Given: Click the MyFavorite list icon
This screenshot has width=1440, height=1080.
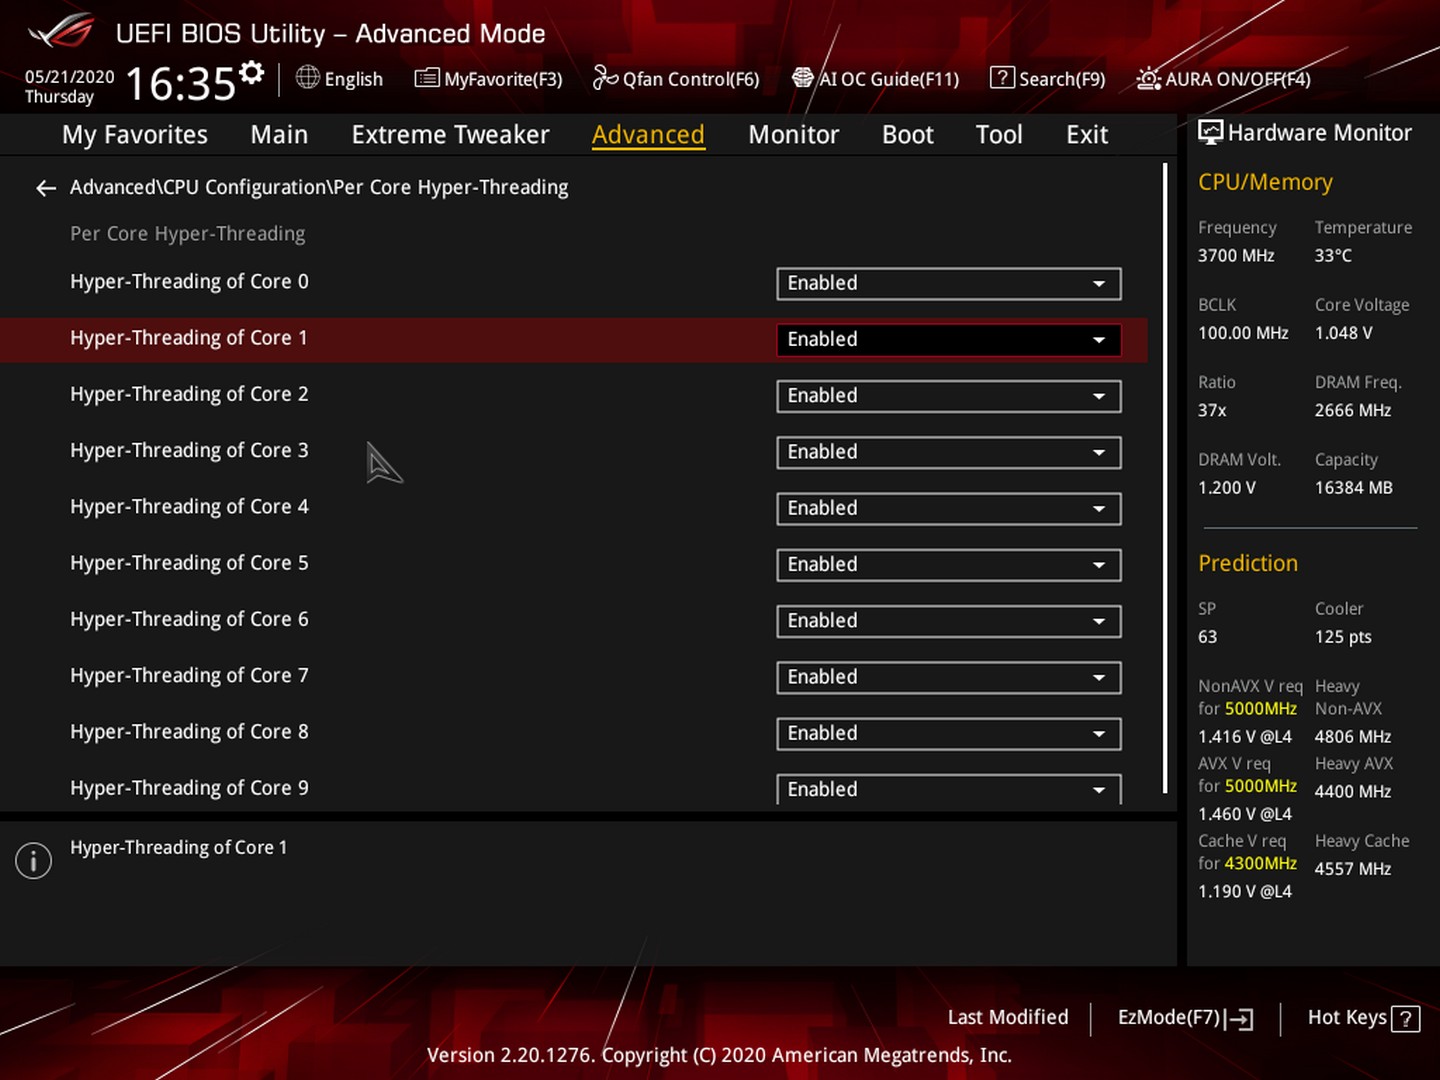Looking at the screenshot, I should click(x=427, y=77).
